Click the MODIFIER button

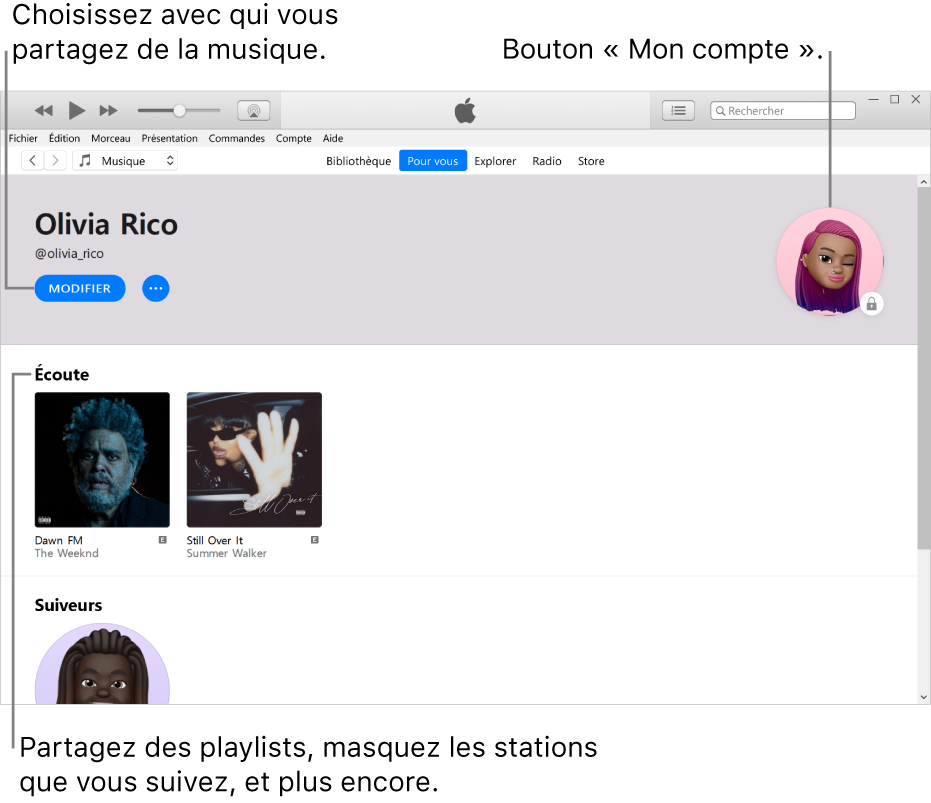pyautogui.click(x=79, y=288)
